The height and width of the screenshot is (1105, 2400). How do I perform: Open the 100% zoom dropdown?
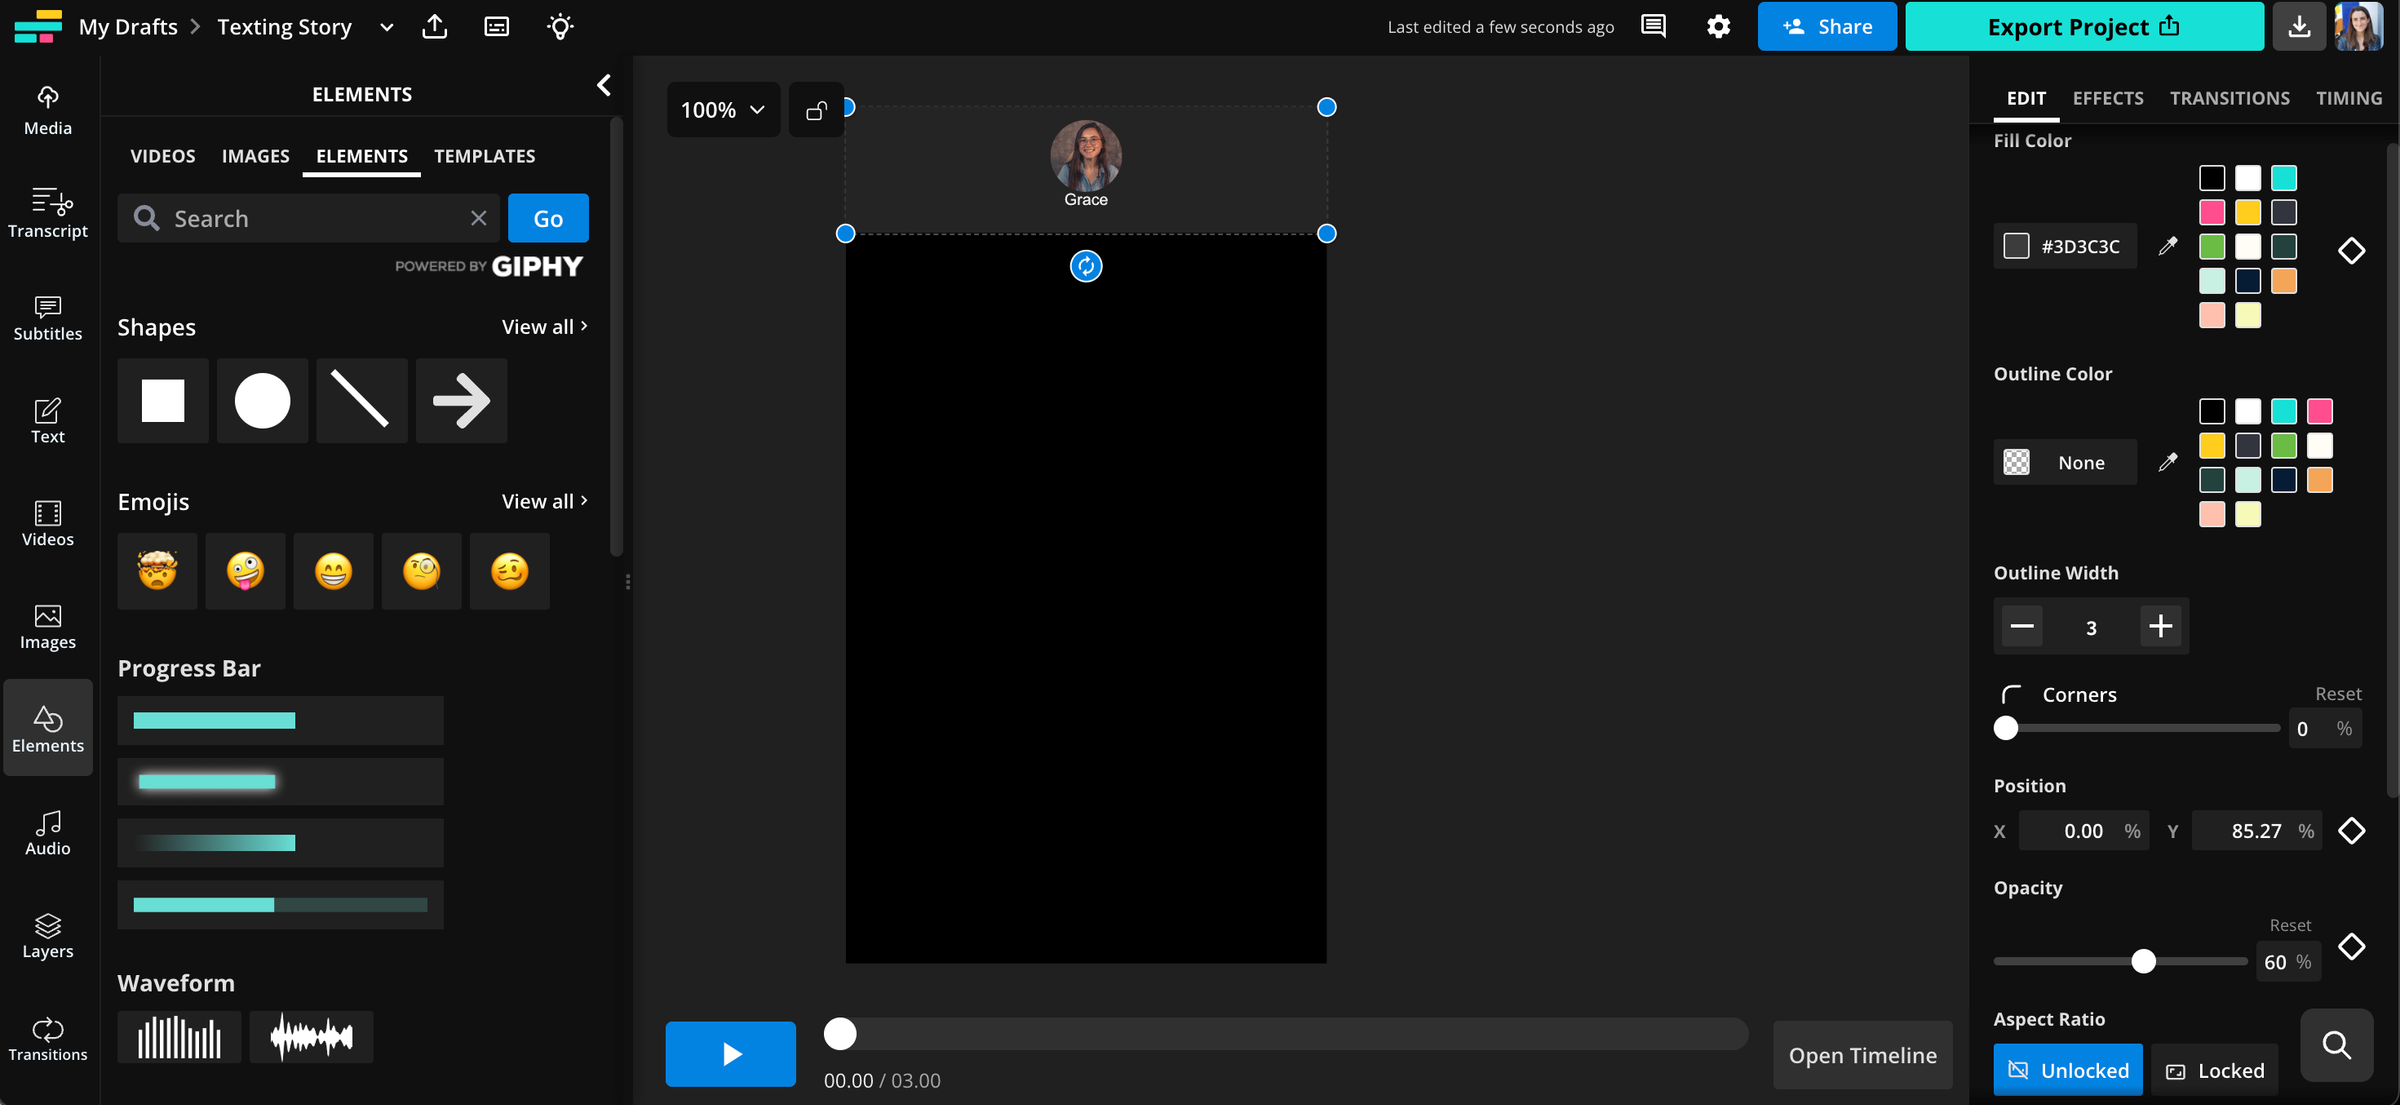722,110
